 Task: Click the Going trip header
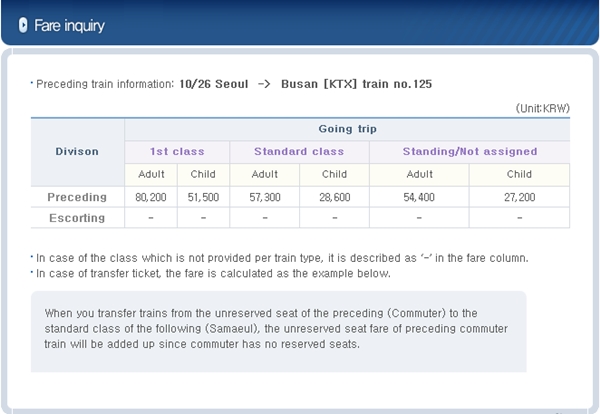[x=347, y=129]
